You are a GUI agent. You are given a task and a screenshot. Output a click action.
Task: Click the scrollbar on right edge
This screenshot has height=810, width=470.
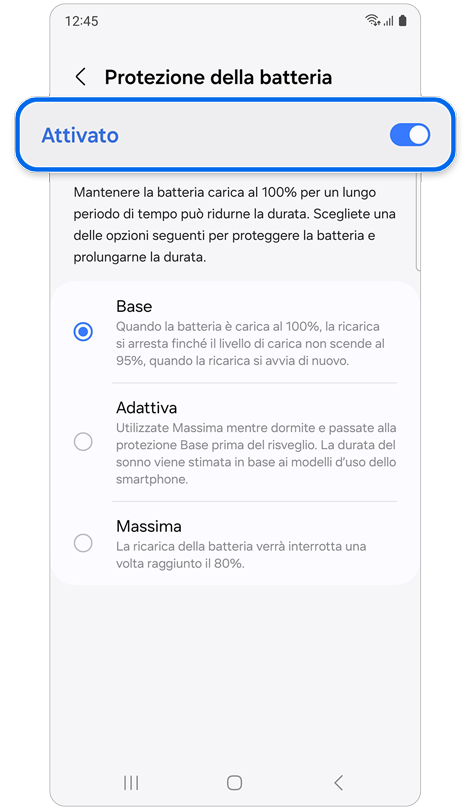pos(418,222)
